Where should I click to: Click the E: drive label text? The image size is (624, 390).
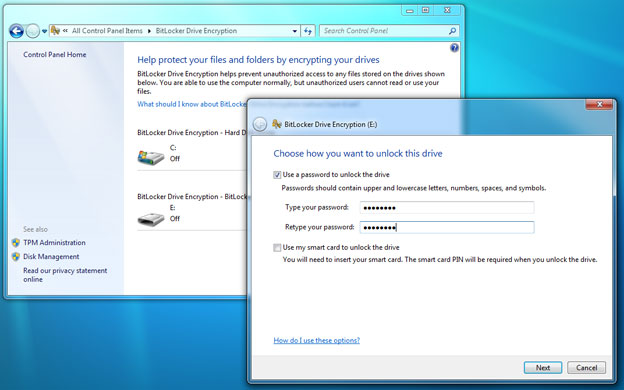(x=173, y=208)
